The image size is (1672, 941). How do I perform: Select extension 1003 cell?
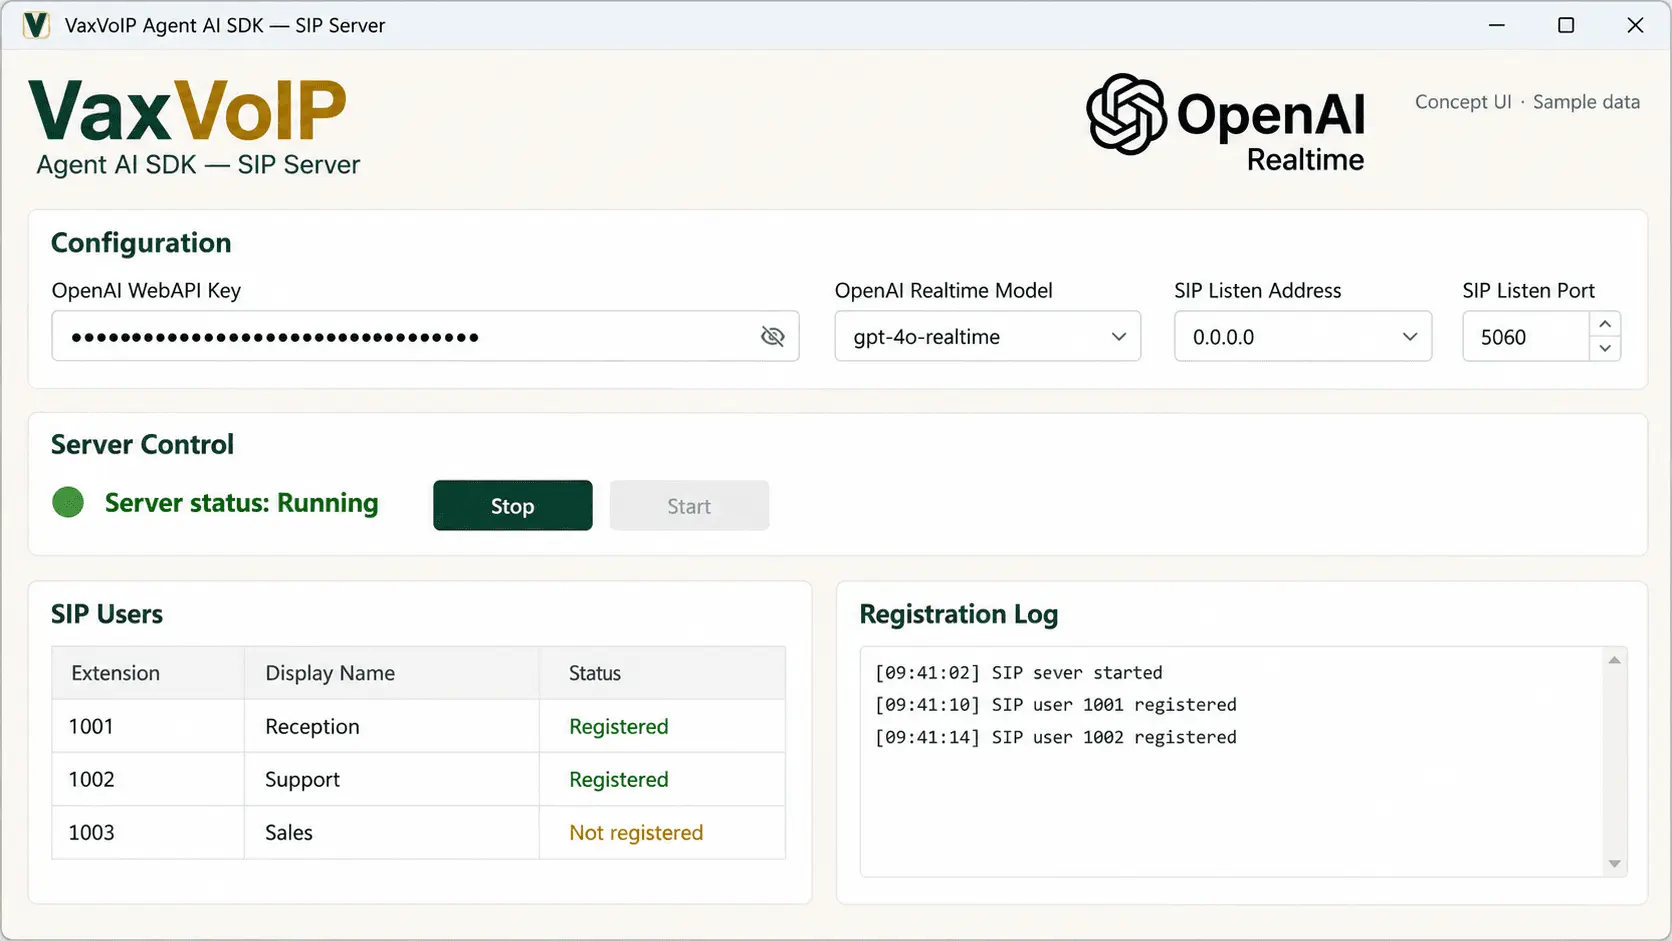tap(148, 832)
